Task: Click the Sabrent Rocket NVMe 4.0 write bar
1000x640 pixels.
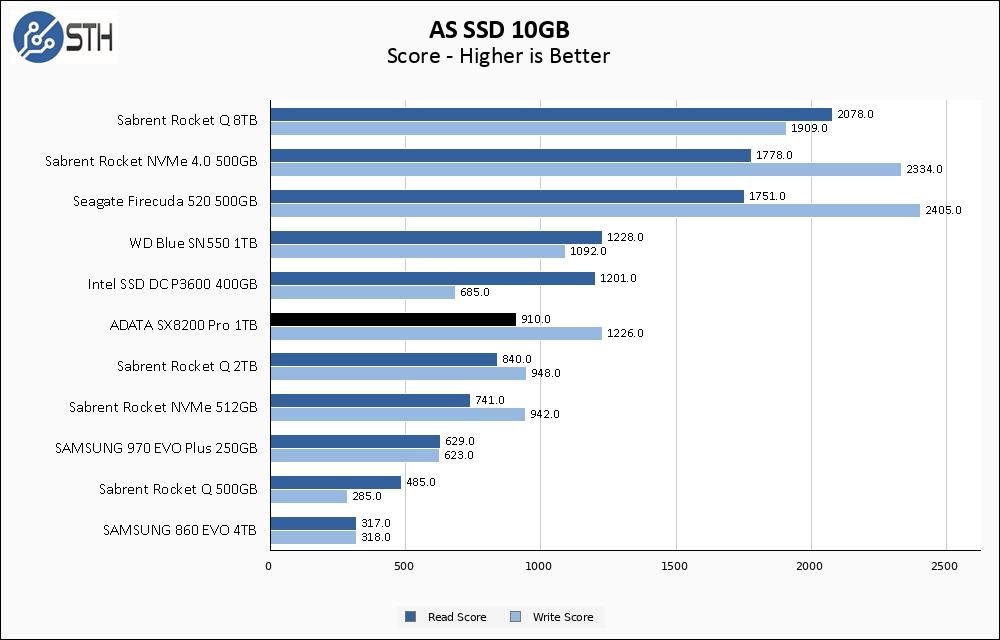Action: 586,170
